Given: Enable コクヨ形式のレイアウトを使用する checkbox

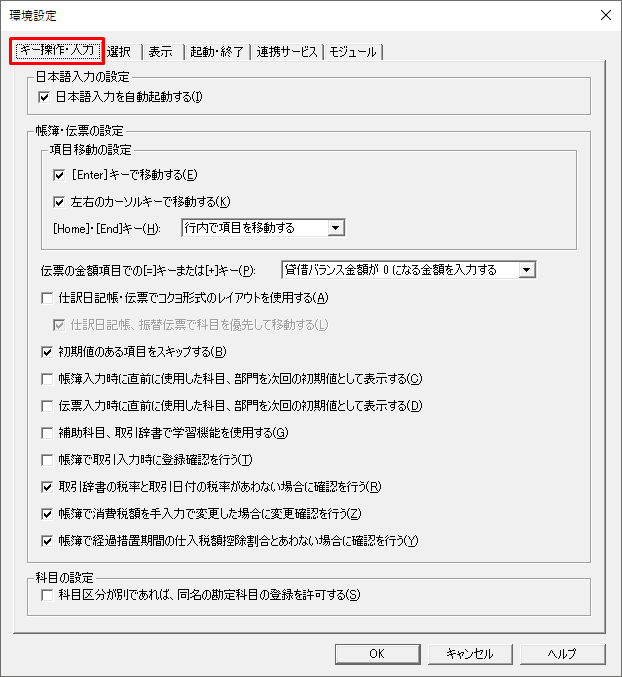Looking at the screenshot, I should click(47, 298).
